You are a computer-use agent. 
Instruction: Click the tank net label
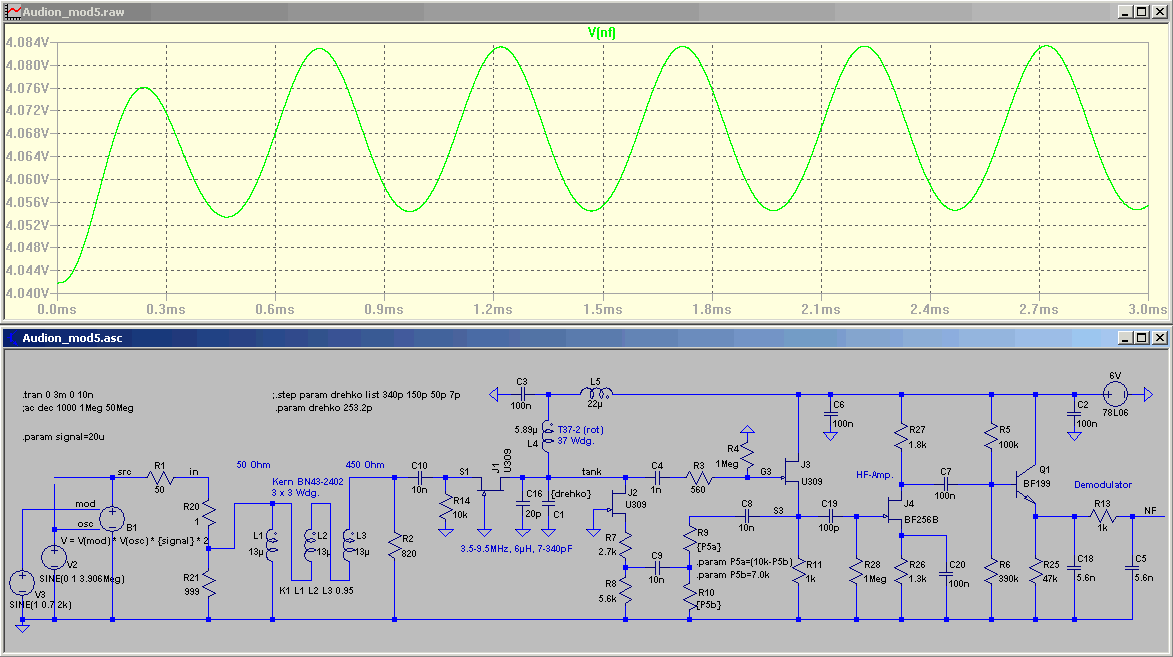pyautogui.click(x=592, y=471)
